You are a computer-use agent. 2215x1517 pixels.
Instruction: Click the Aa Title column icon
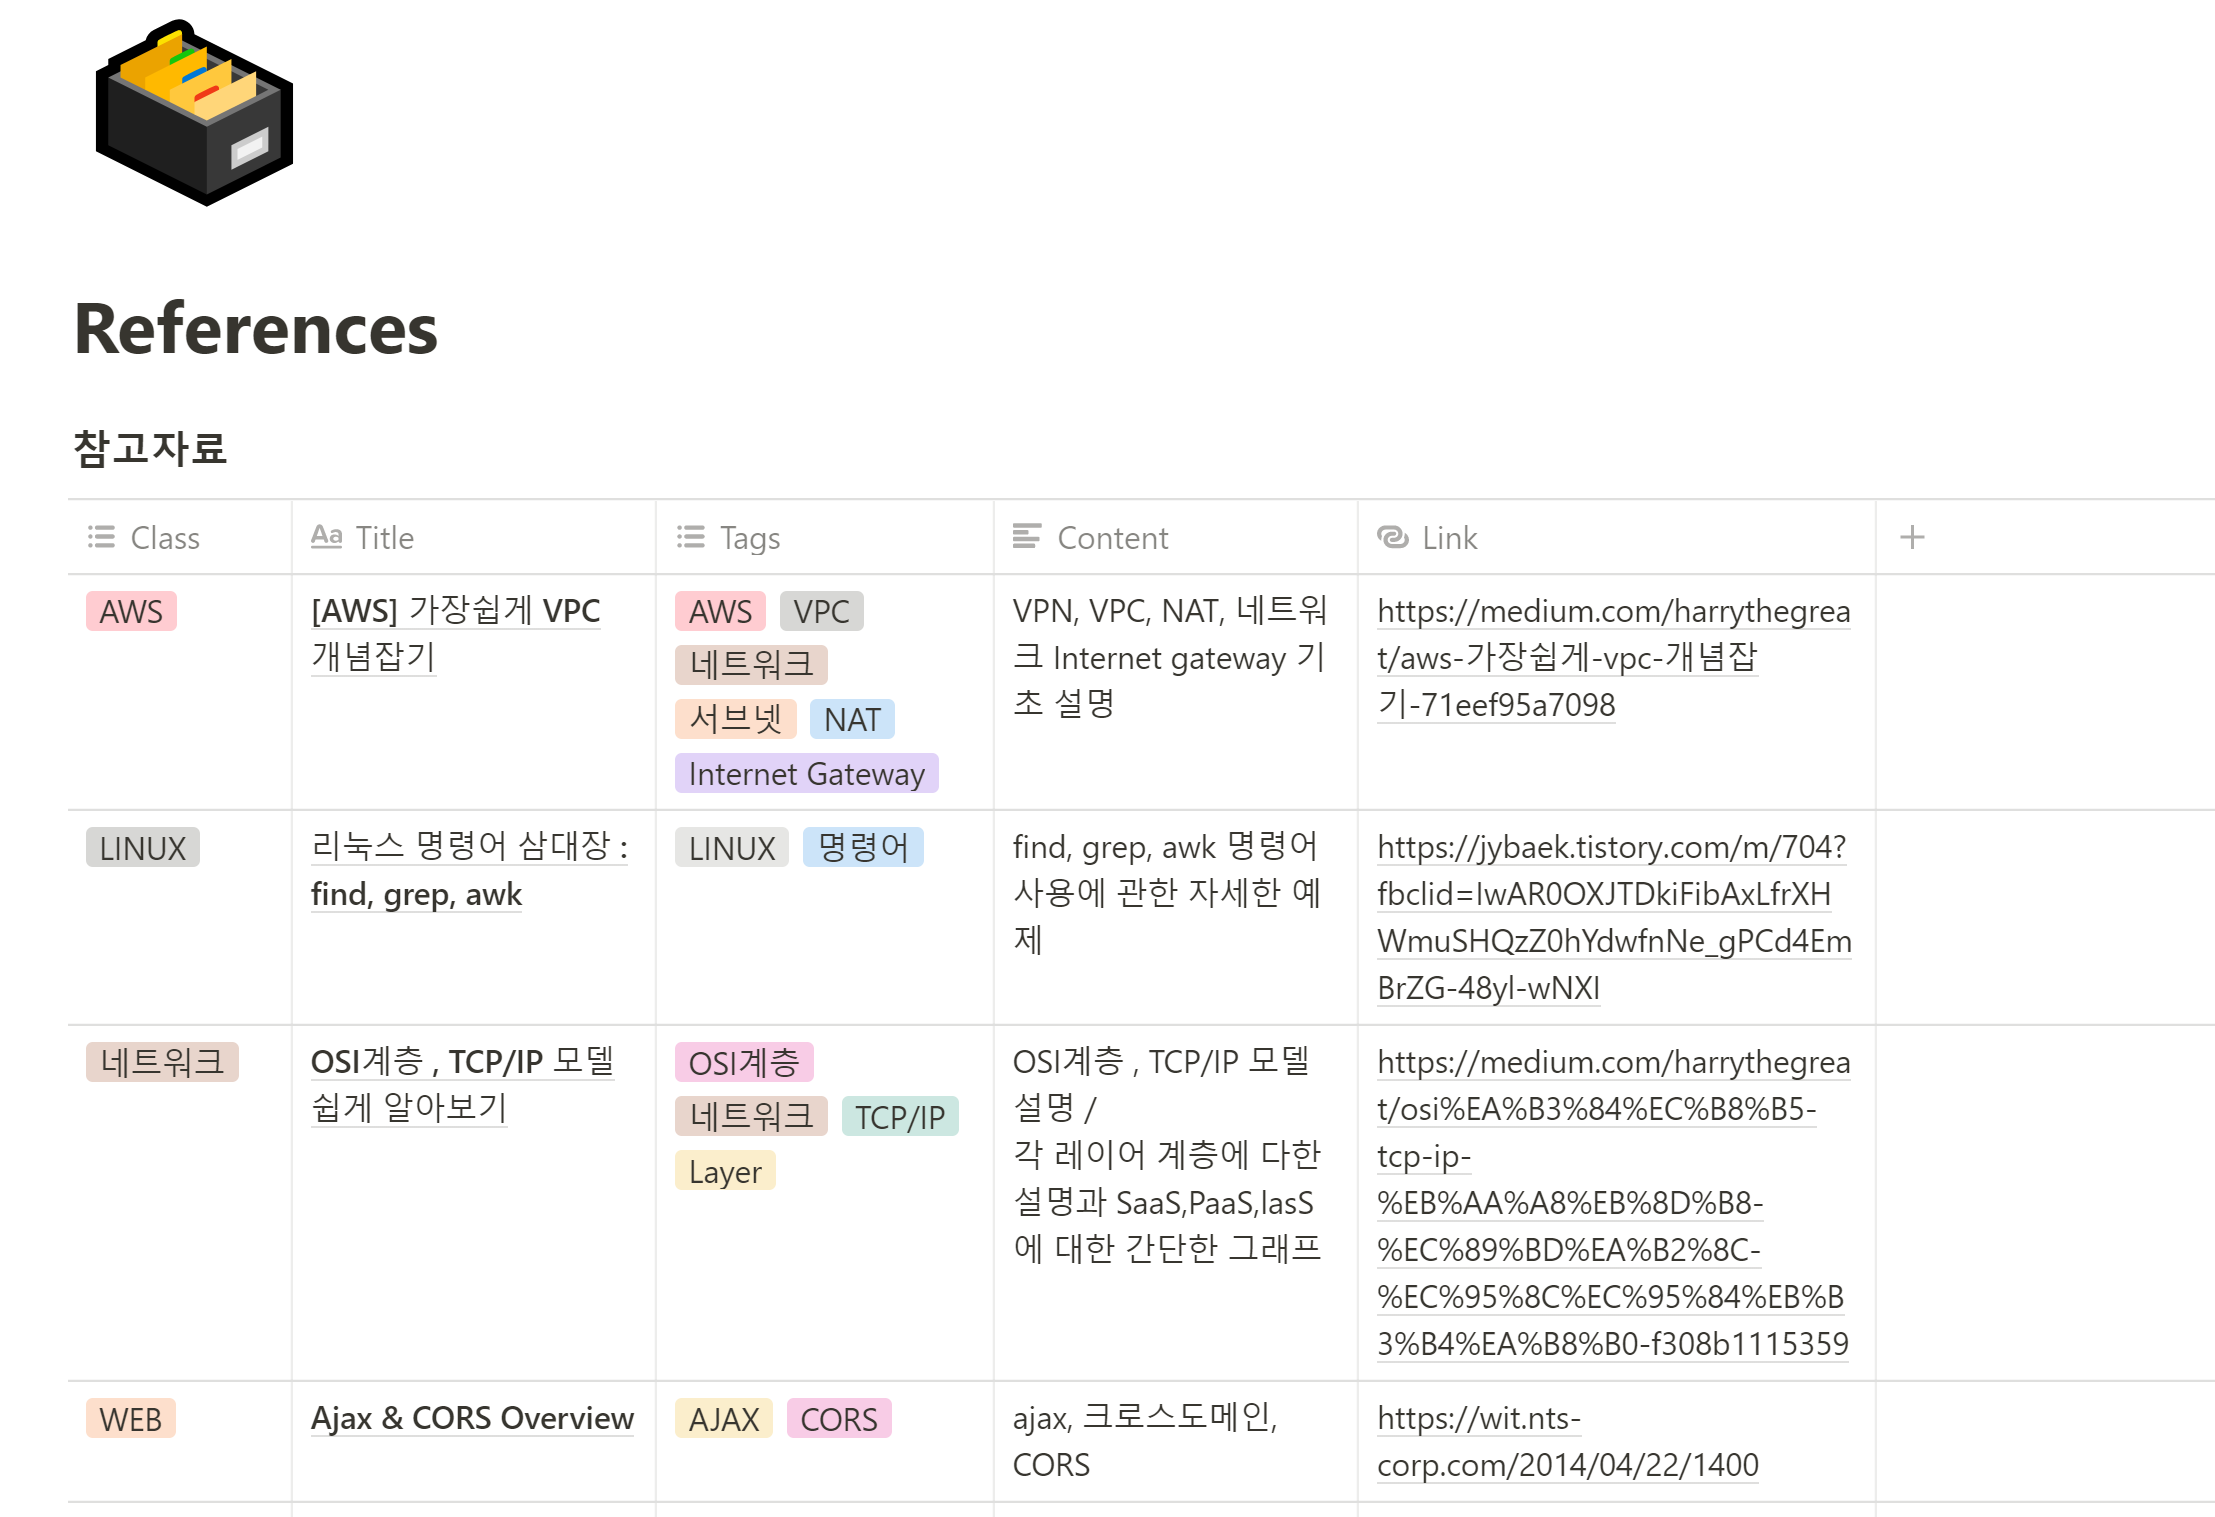326,536
